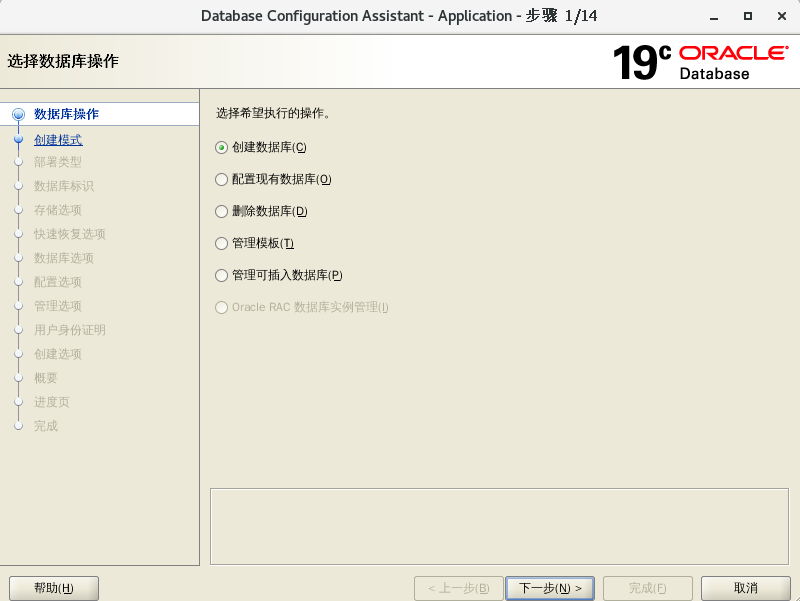Screen dimensions: 800x601
Task: Select 数据库操作 step in sidebar
Action: [66, 114]
